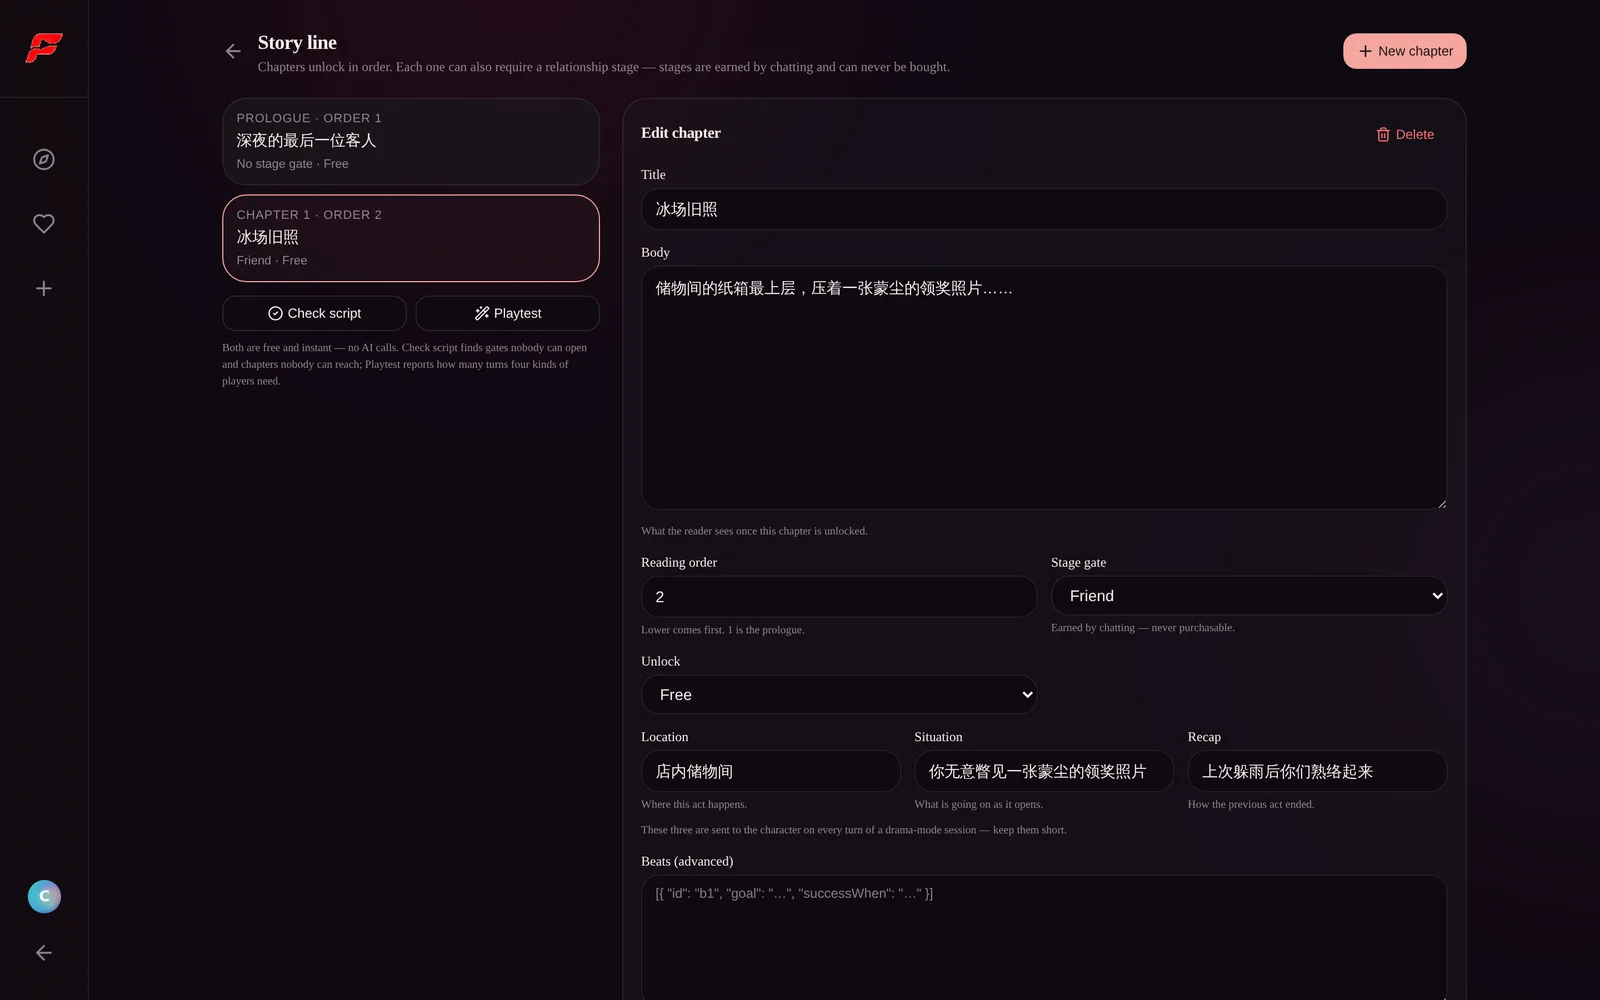
Task: Start the Playtest report
Action: click(x=507, y=313)
